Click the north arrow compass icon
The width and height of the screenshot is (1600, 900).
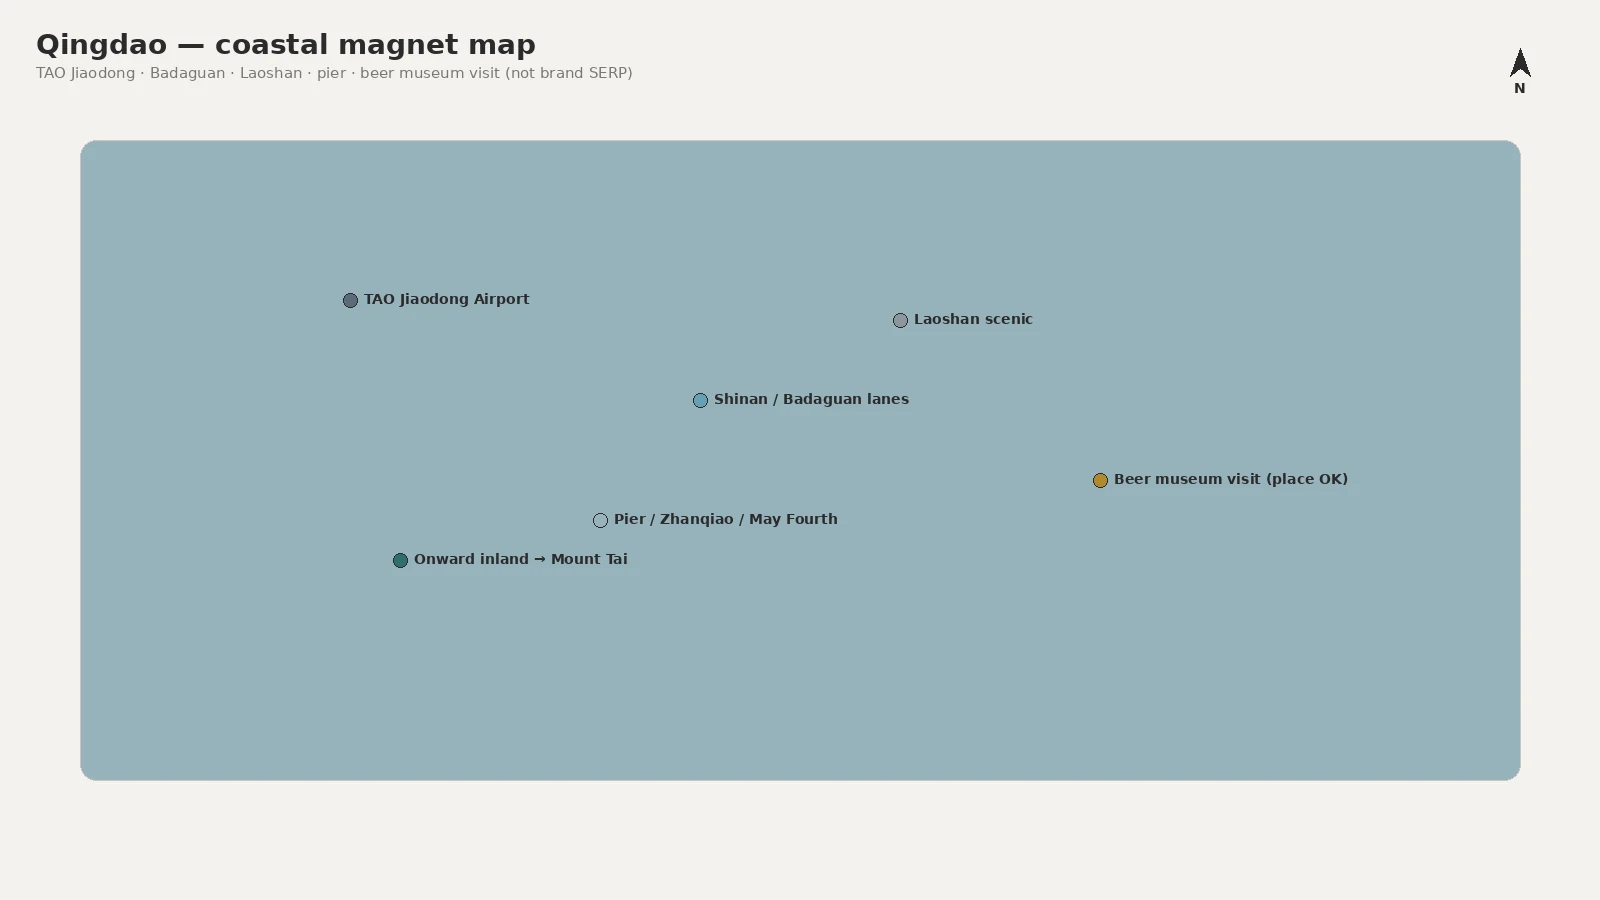(1520, 62)
